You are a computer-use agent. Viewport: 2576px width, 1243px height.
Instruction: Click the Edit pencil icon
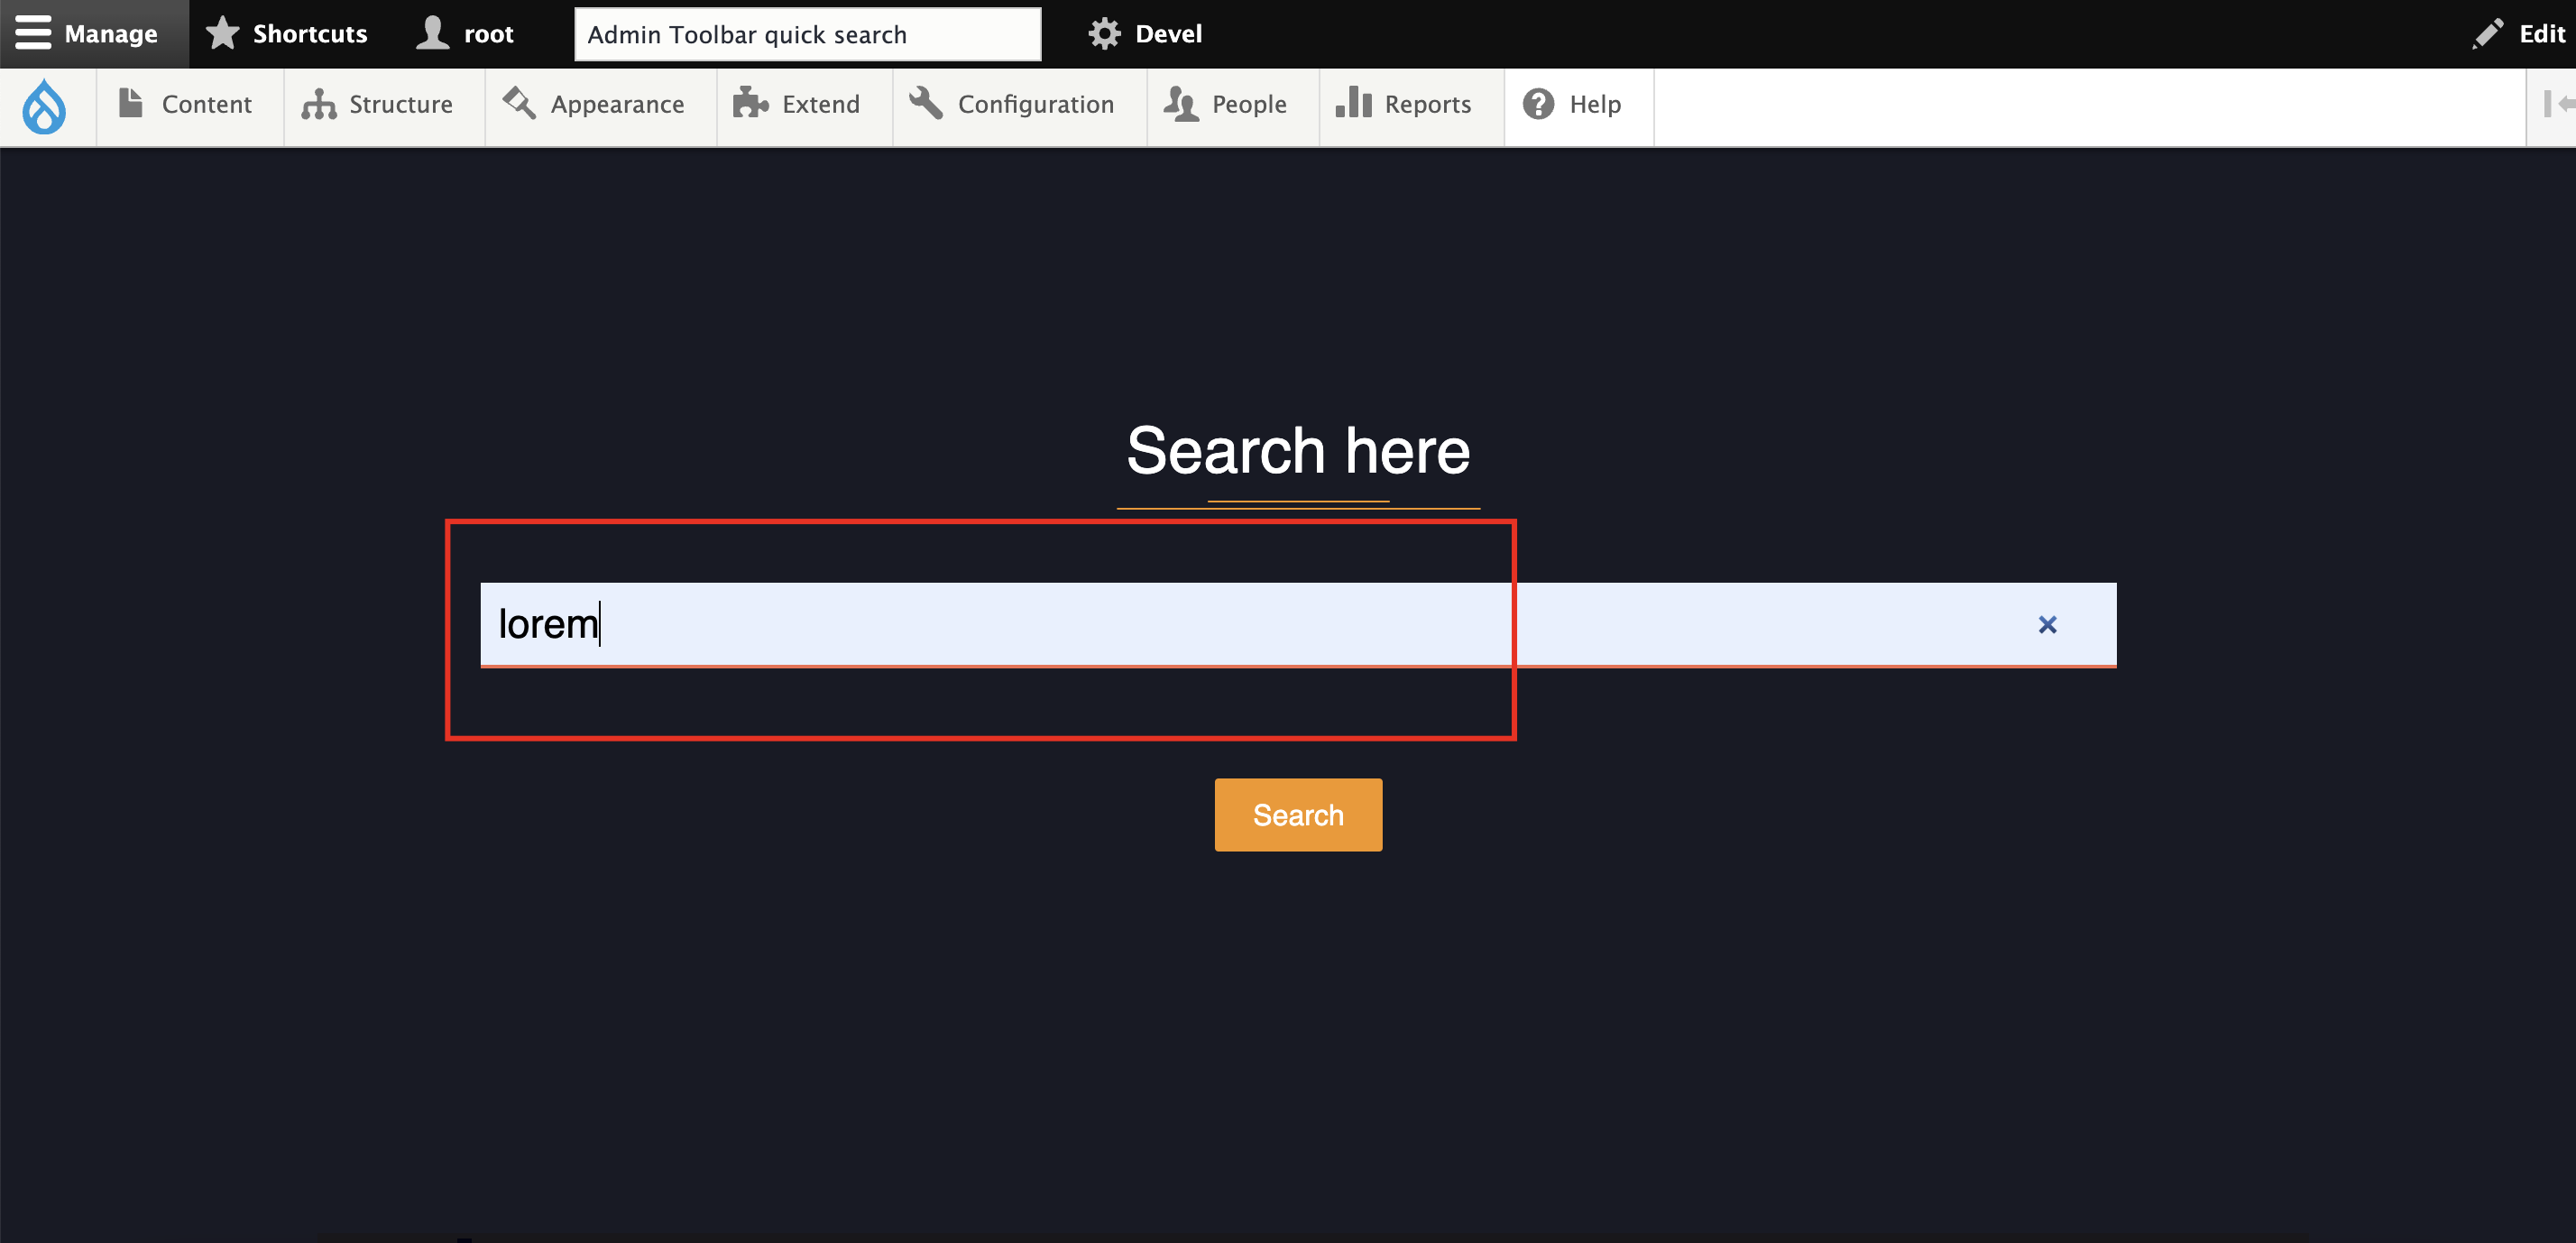click(x=2488, y=32)
